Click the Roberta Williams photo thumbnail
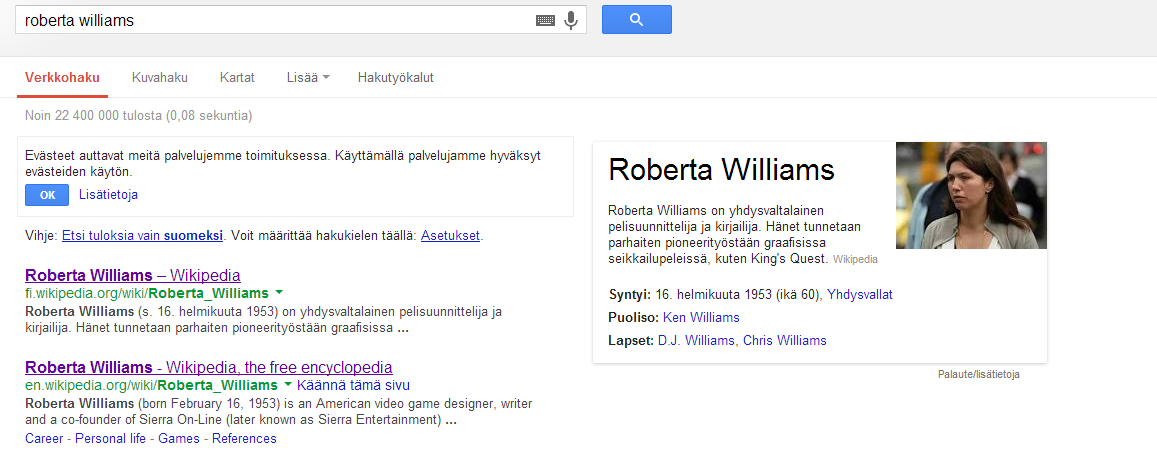Viewport: 1157px width, 455px height. click(971, 196)
